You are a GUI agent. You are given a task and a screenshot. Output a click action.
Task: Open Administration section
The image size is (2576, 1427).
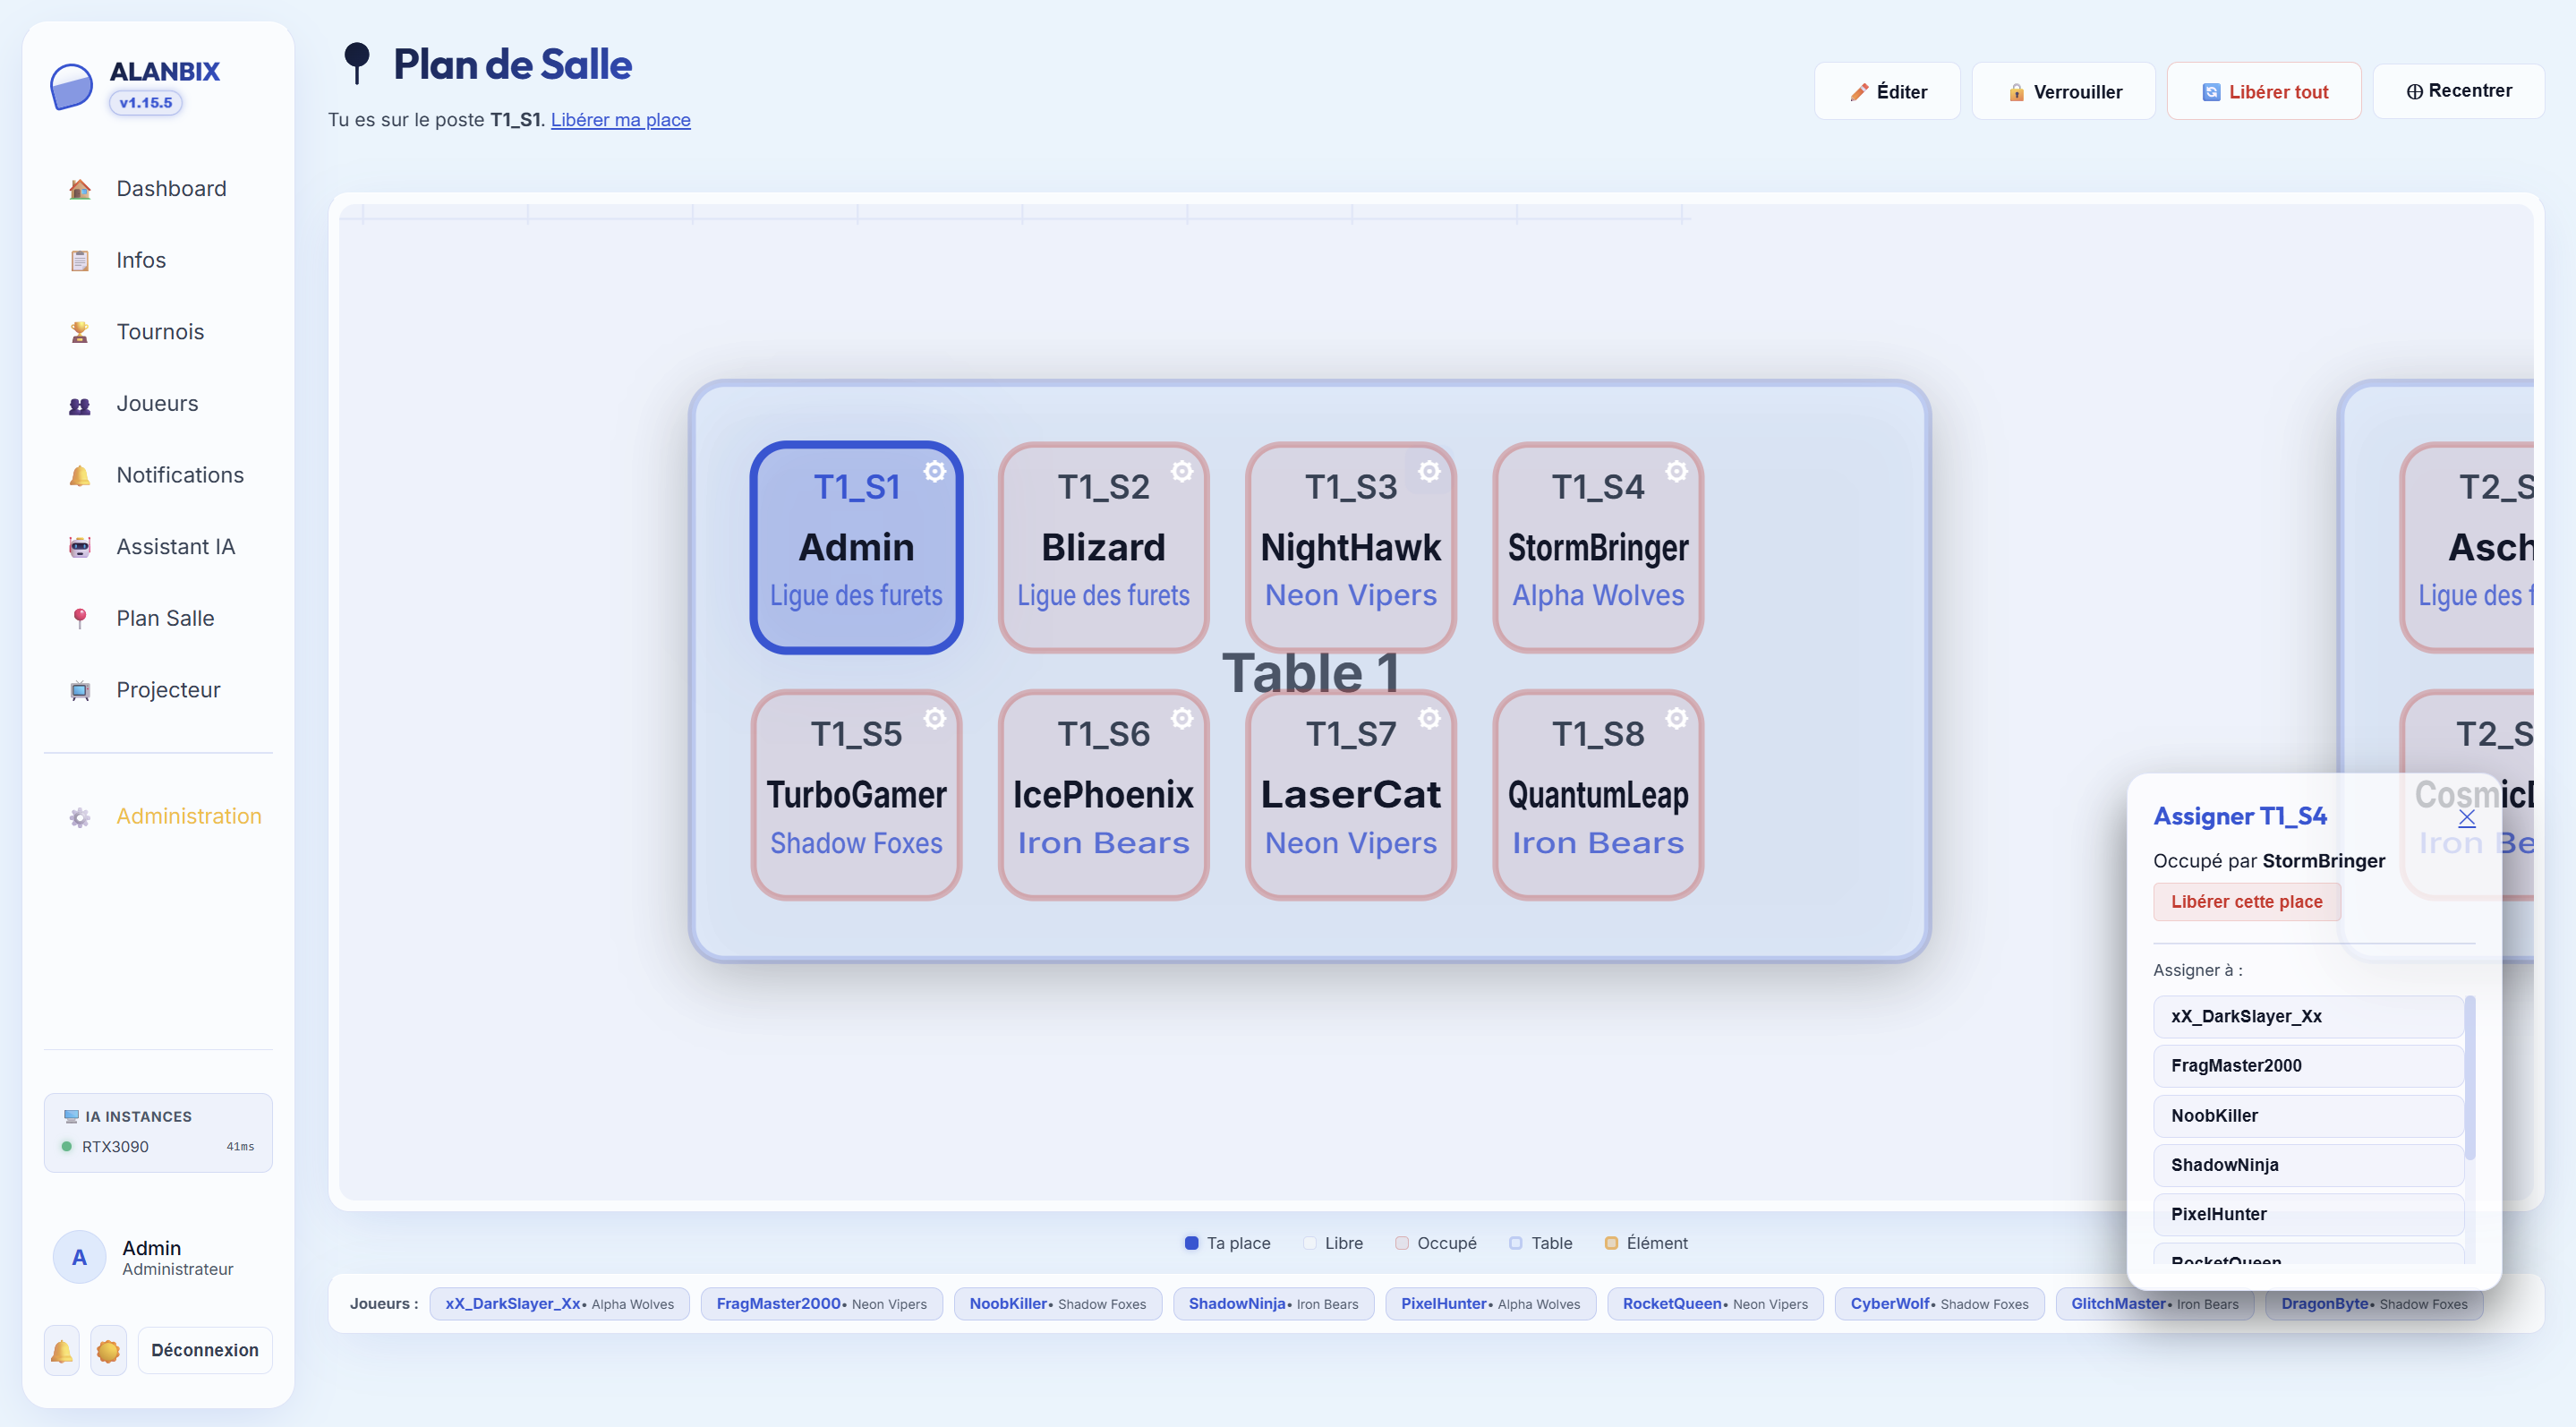coord(158,817)
